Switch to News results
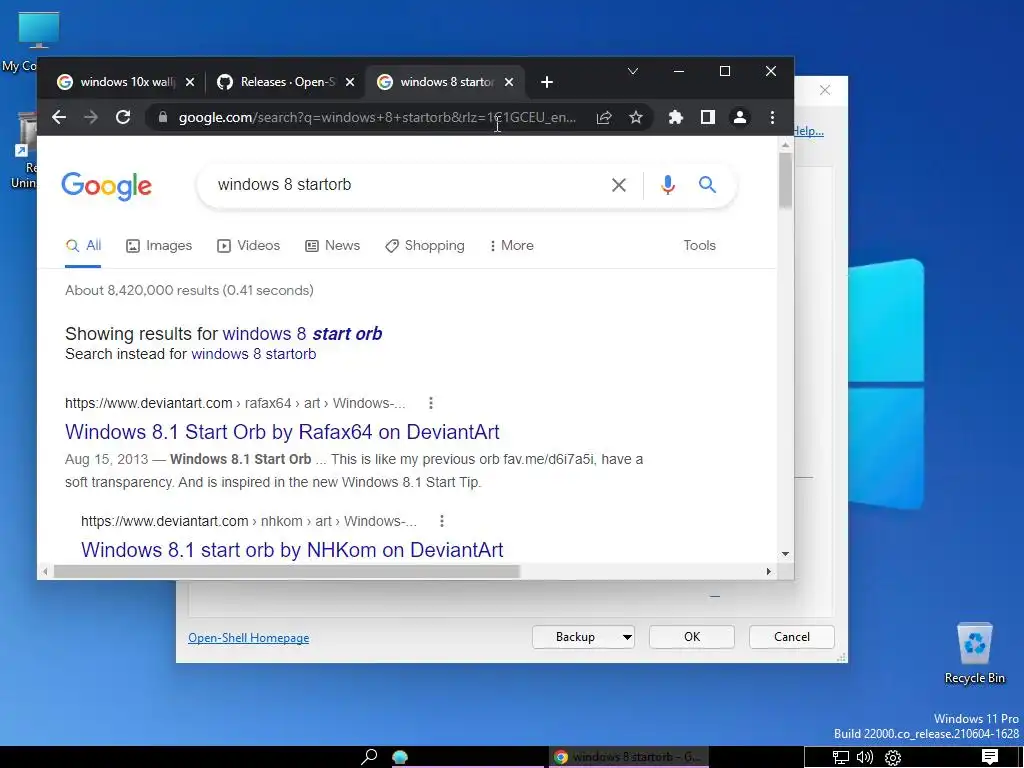 point(332,246)
